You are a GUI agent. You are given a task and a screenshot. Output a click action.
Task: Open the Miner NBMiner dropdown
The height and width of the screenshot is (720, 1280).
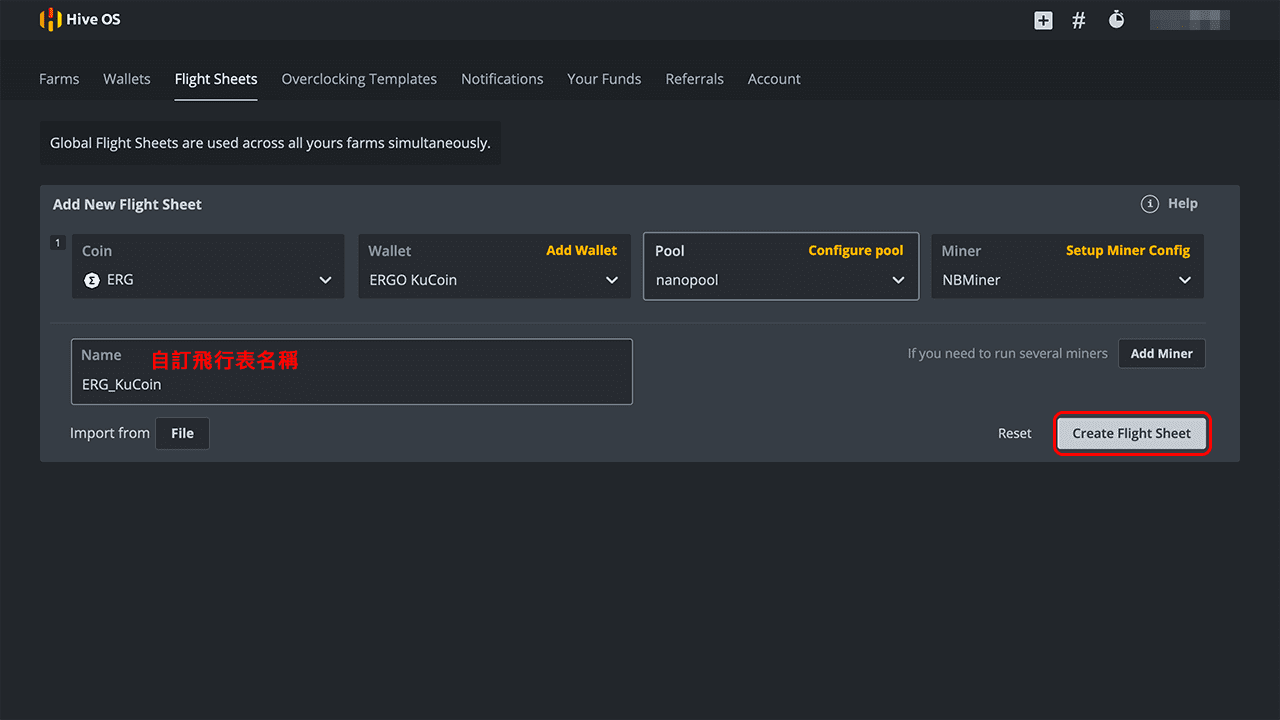(x=1184, y=281)
